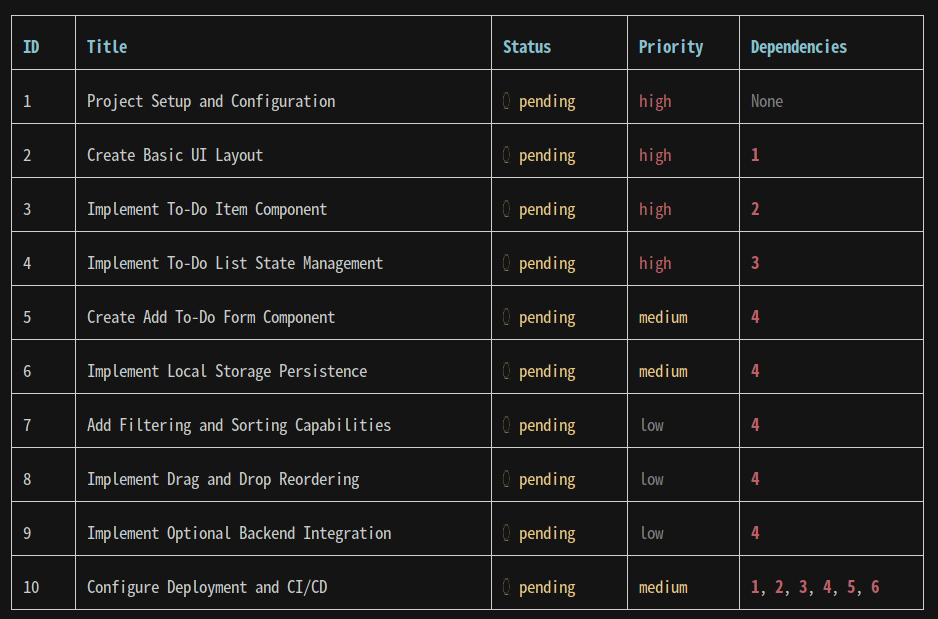The image size is (938, 619).
Task: Click medium priority label for task 10
Action: [x=663, y=587]
